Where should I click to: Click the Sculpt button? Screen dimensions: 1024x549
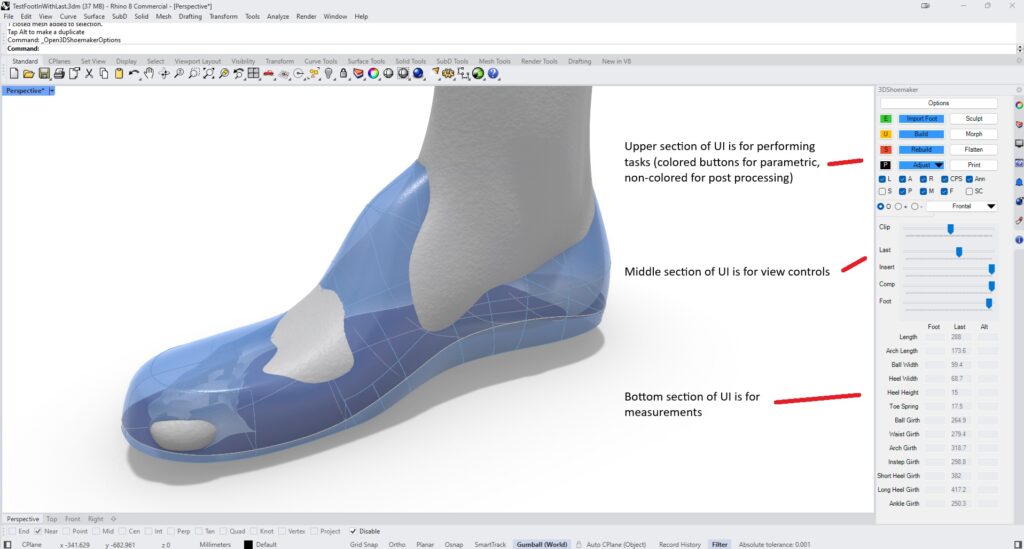(973, 118)
